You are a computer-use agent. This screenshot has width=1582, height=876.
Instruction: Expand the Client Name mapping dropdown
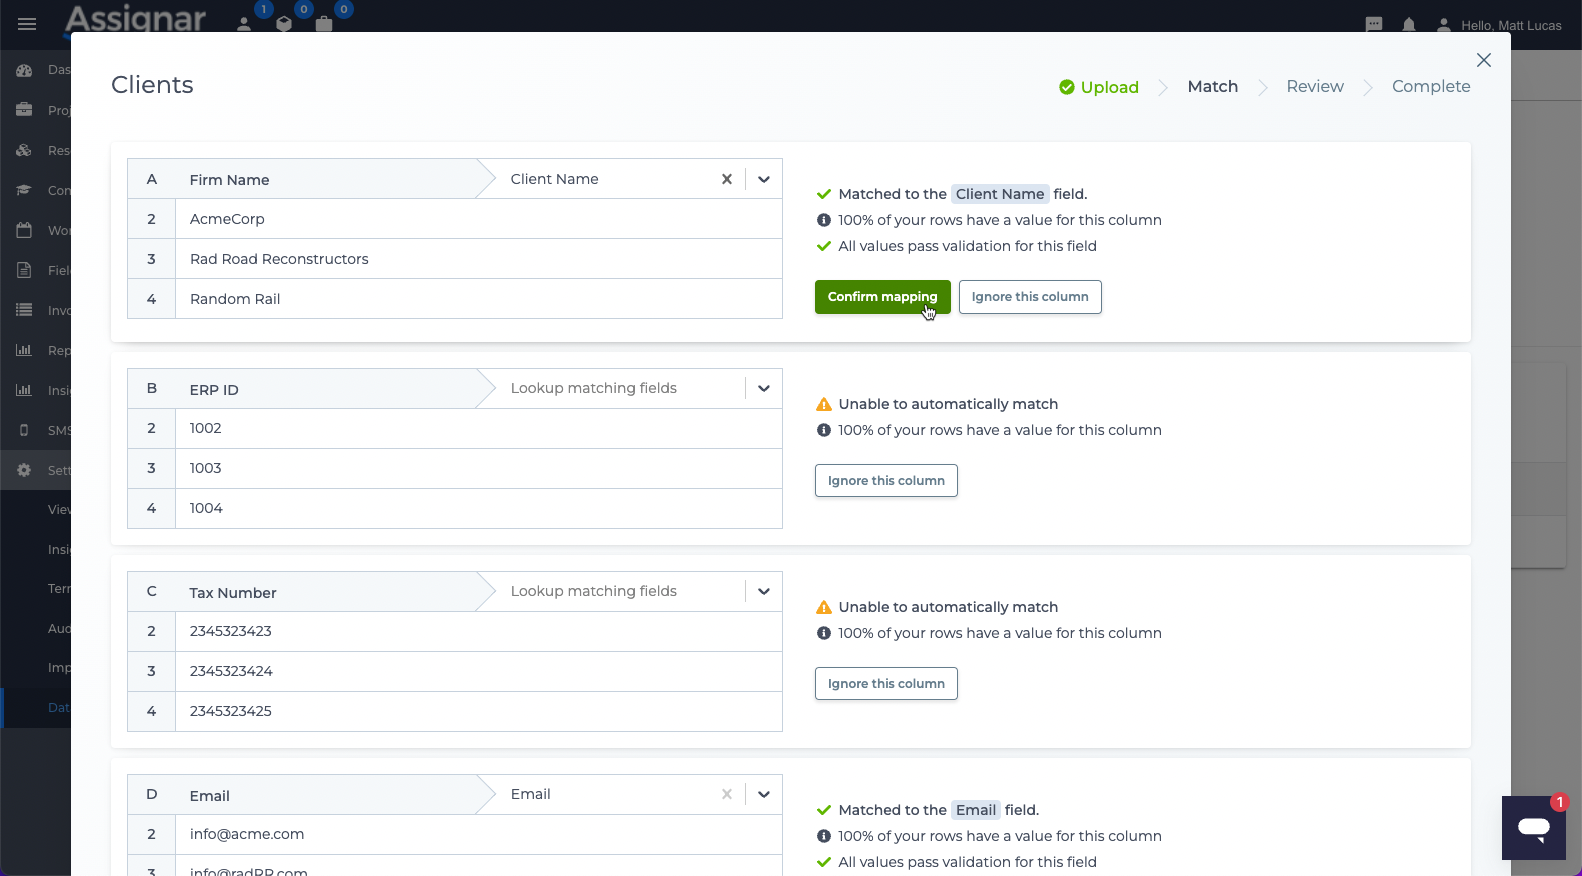point(764,179)
